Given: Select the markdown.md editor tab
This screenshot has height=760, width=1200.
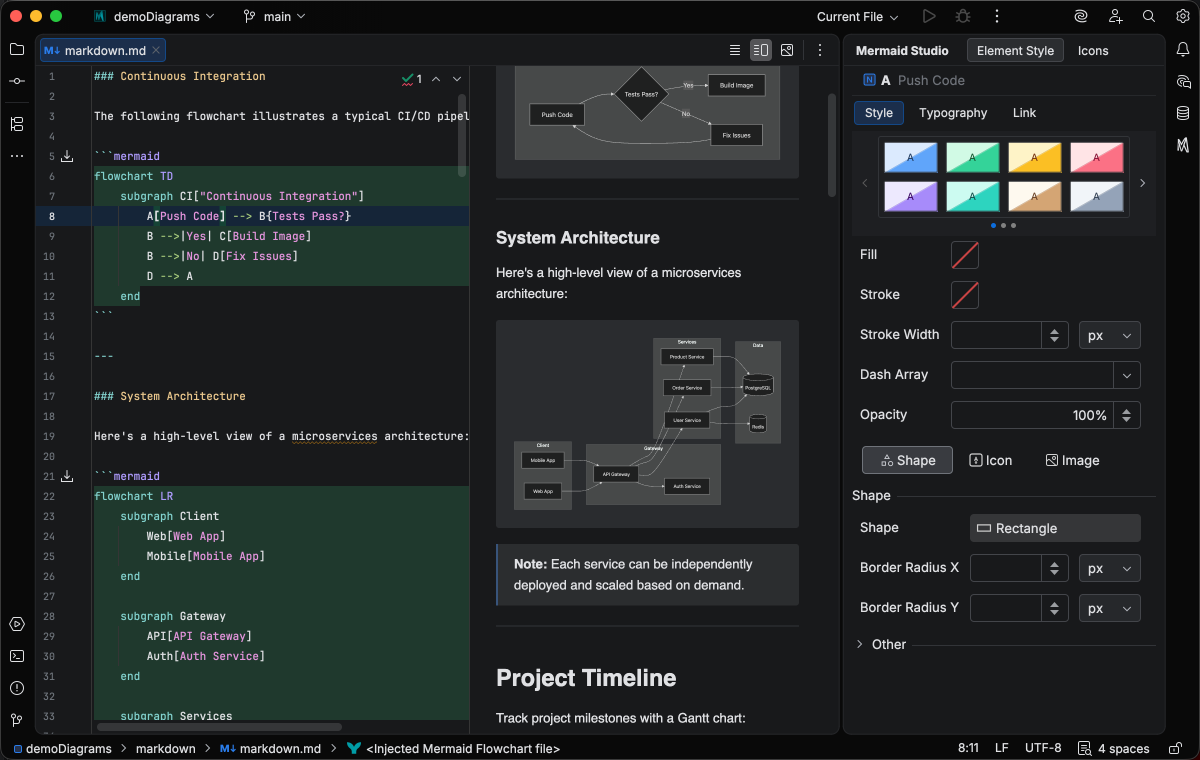Looking at the screenshot, I should click(x=103, y=50).
